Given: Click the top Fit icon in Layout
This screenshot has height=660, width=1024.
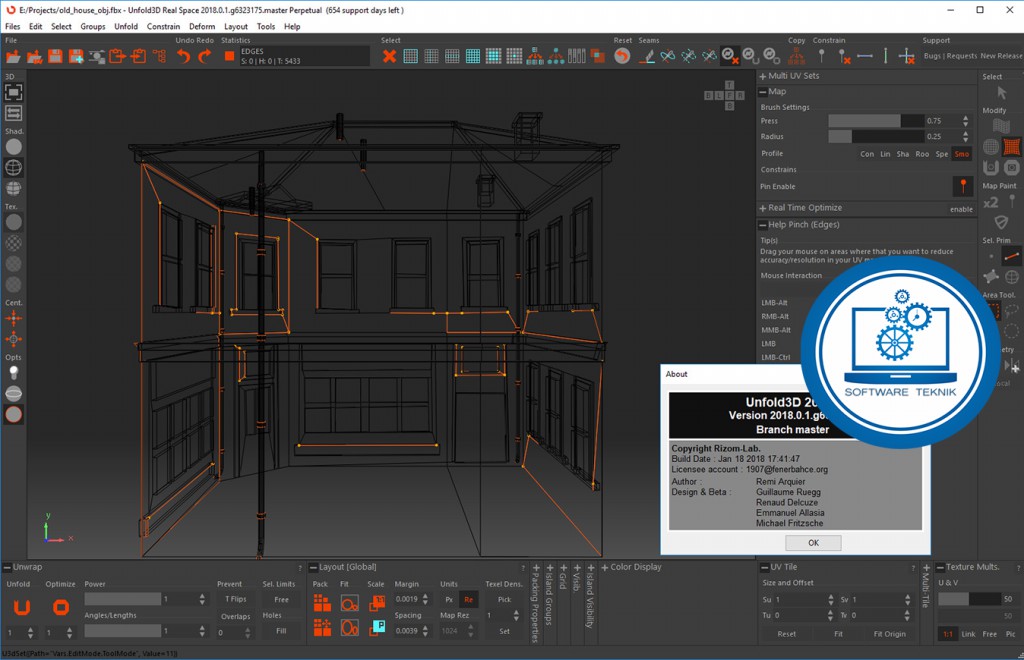Looking at the screenshot, I should 349,603.
